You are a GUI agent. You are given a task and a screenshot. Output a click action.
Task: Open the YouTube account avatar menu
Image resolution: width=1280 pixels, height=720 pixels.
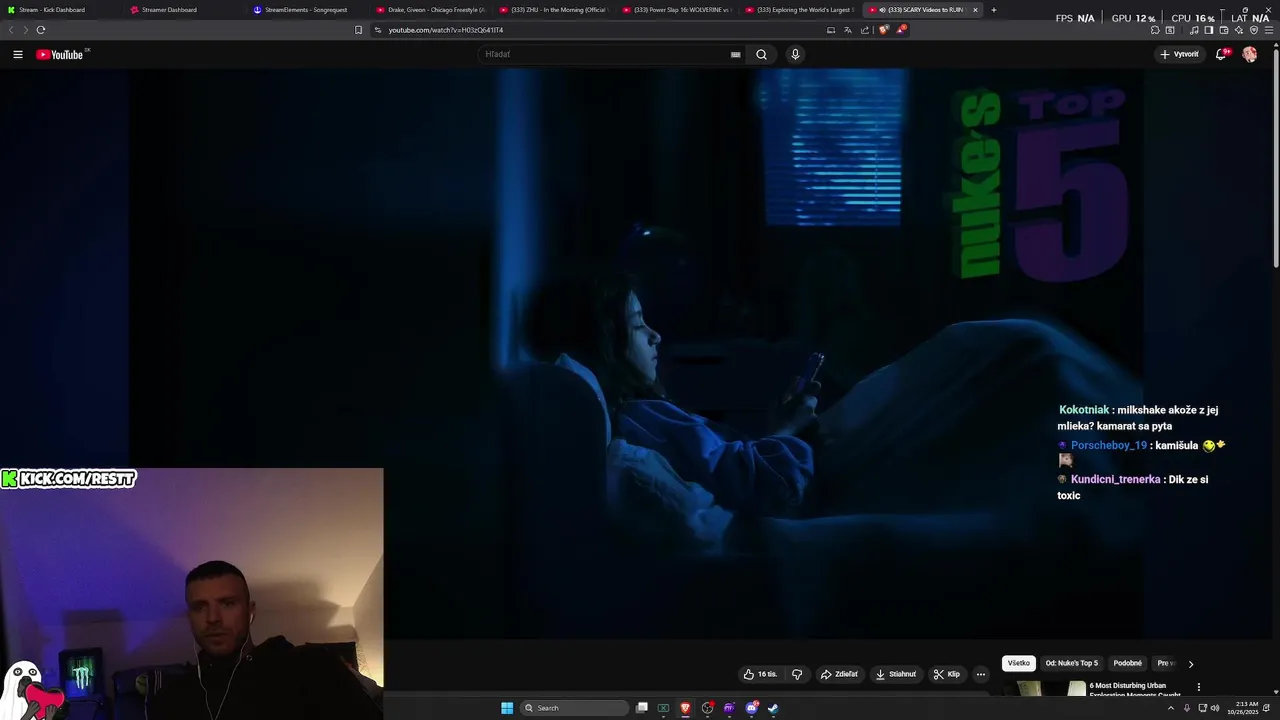click(1250, 54)
